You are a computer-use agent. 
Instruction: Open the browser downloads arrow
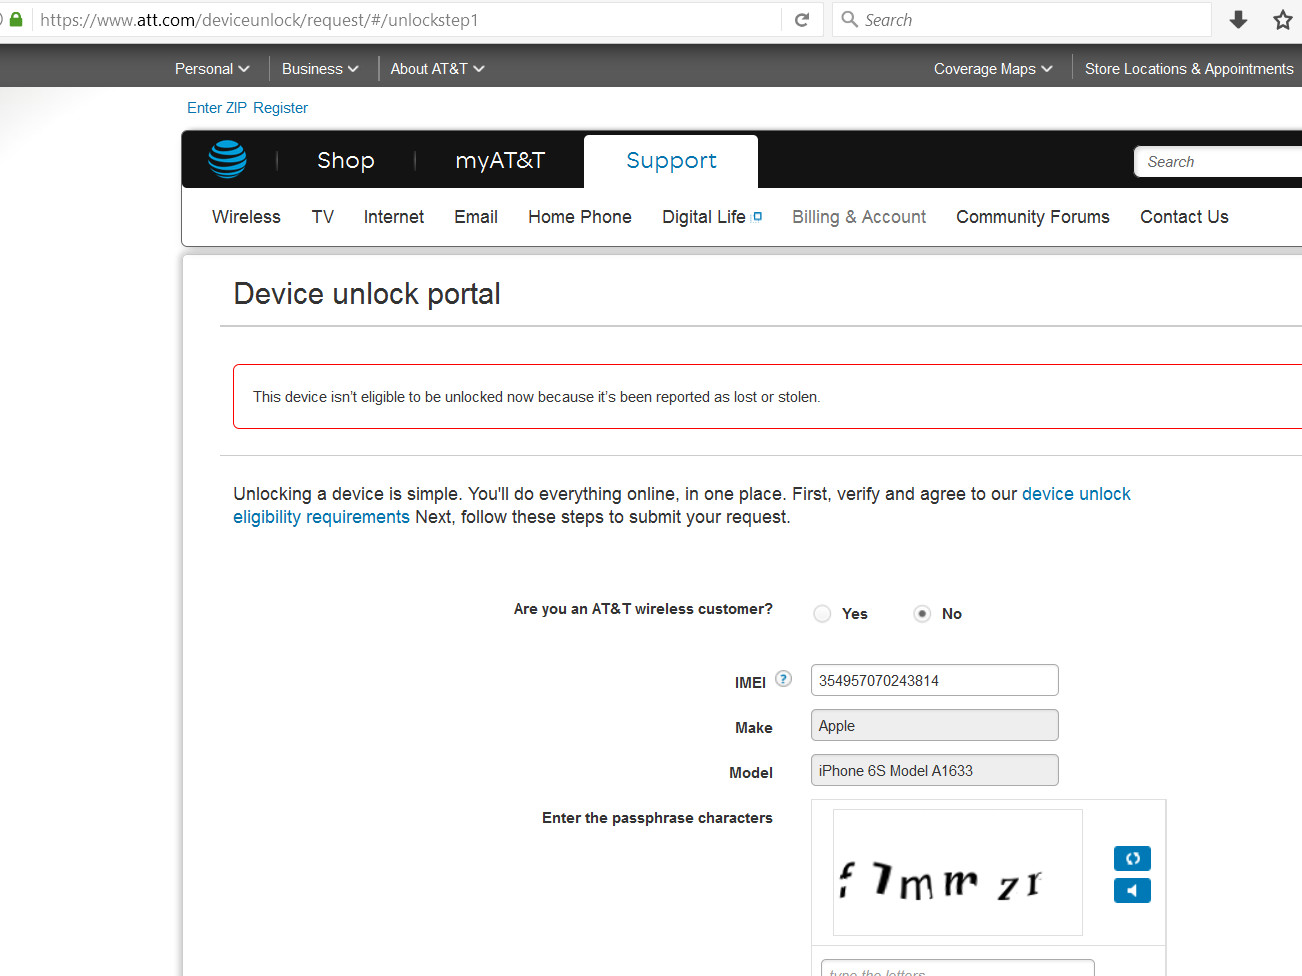pyautogui.click(x=1238, y=20)
